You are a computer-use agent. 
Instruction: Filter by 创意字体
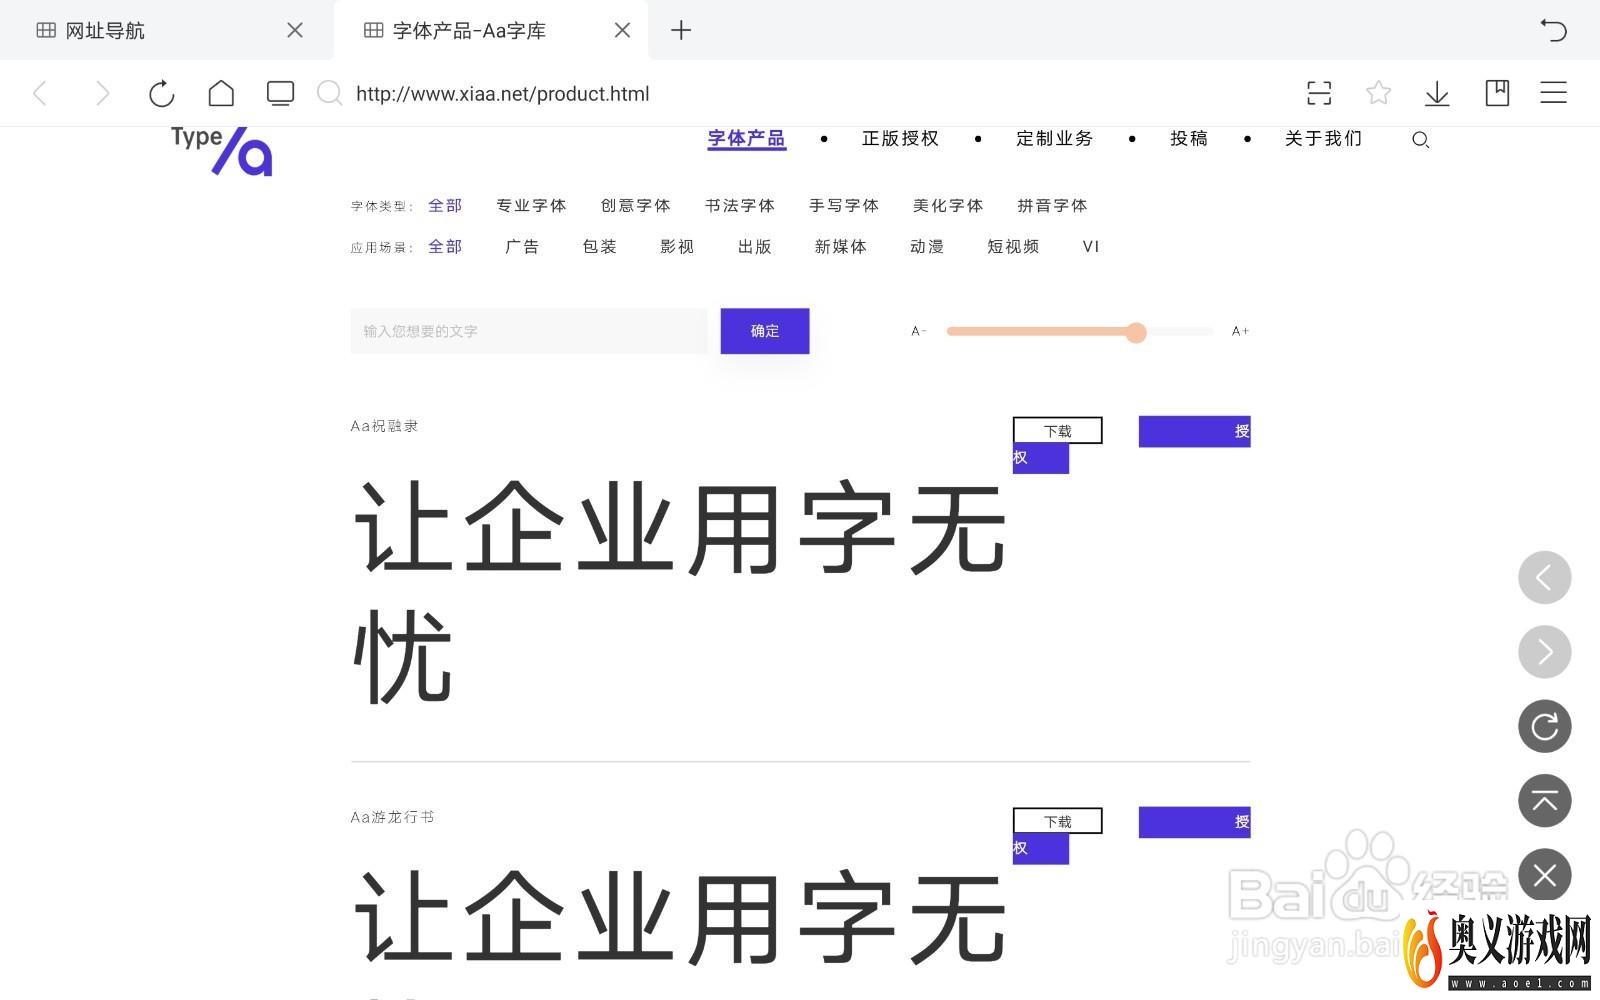click(635, 205)
